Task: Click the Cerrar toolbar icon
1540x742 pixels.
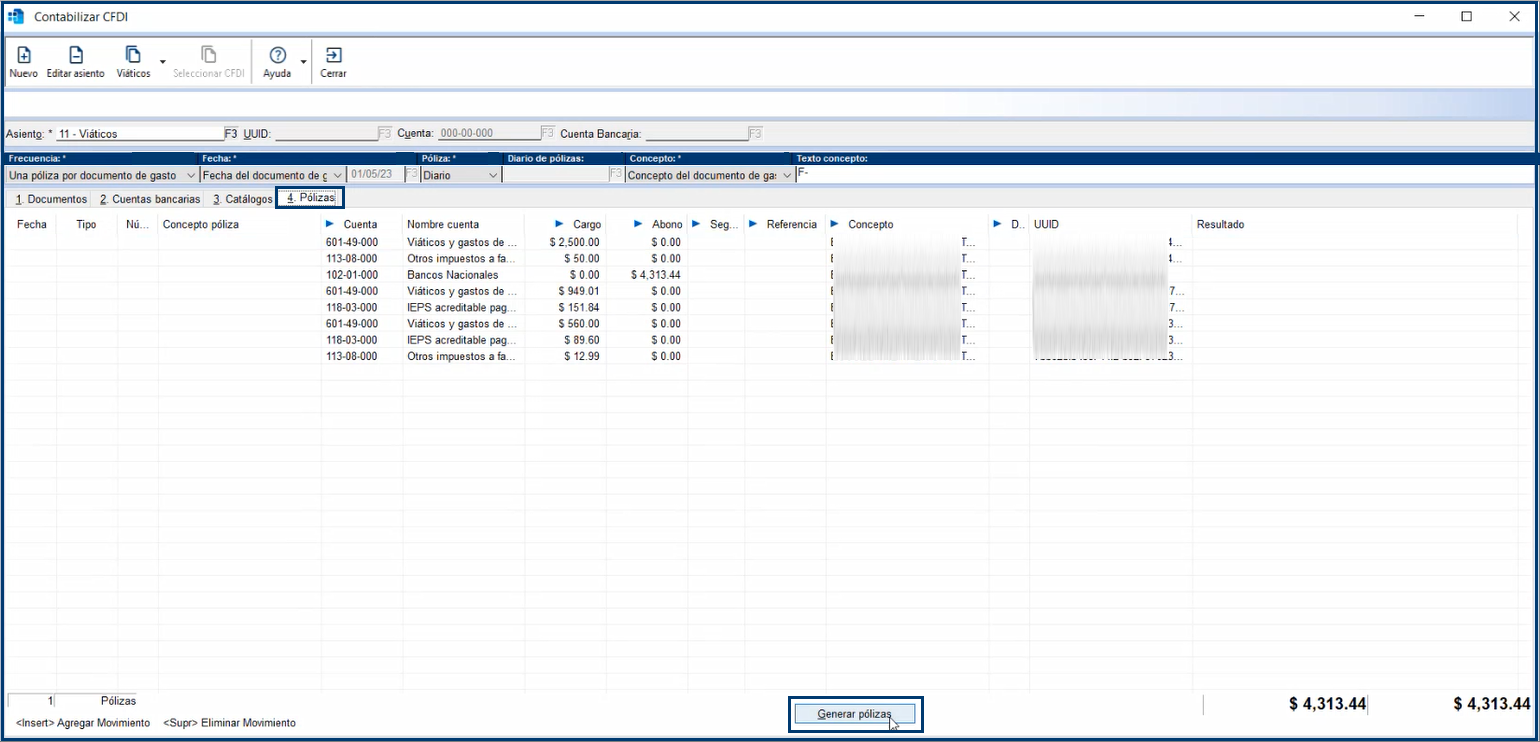Action: [x=333, y=56]
